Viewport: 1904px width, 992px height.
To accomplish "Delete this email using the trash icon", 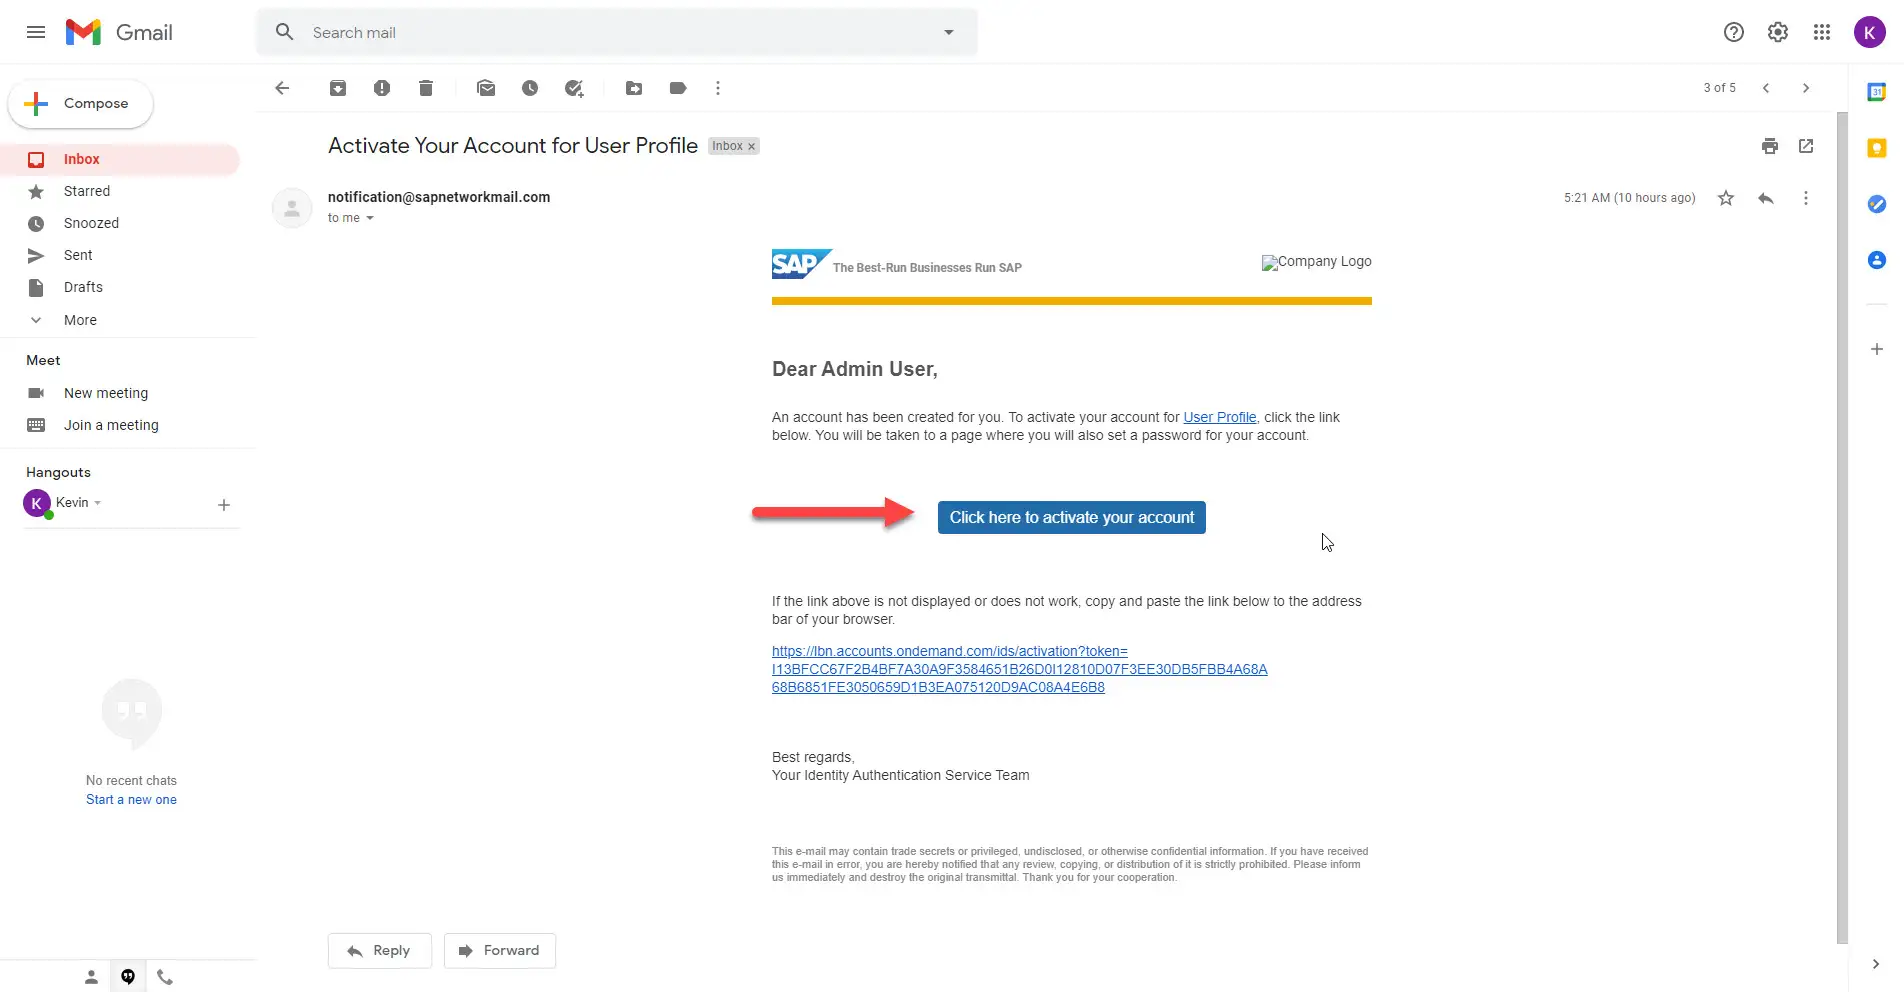I will click(x=426, y=88).
